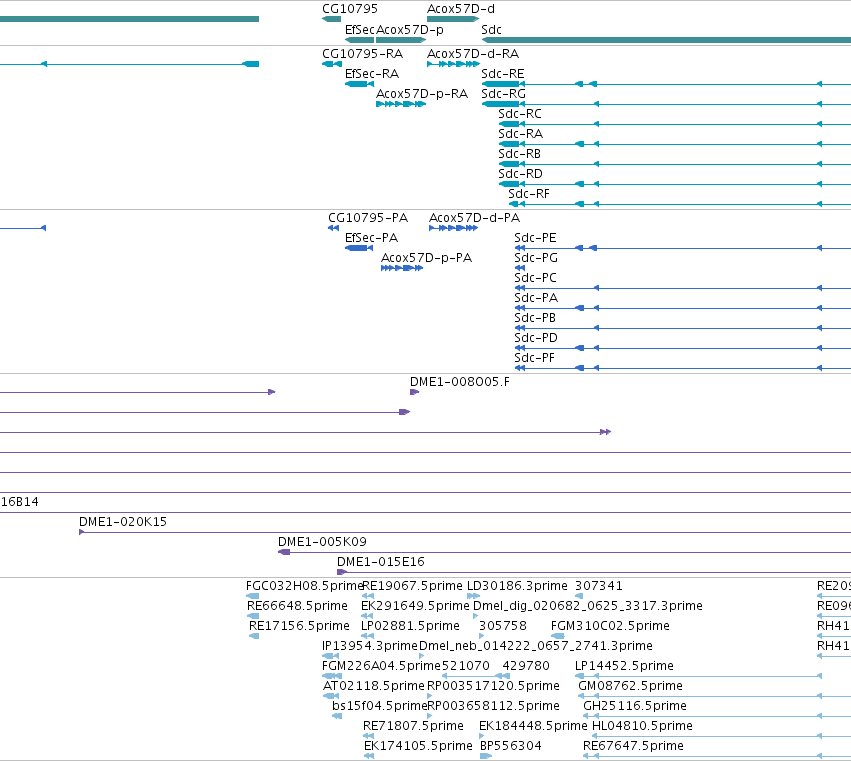The height and width of the screenshot is (761, 851).
Task: Select the Sdc-PB protein label
Action: pyautogui.click(x=535, y=318)
